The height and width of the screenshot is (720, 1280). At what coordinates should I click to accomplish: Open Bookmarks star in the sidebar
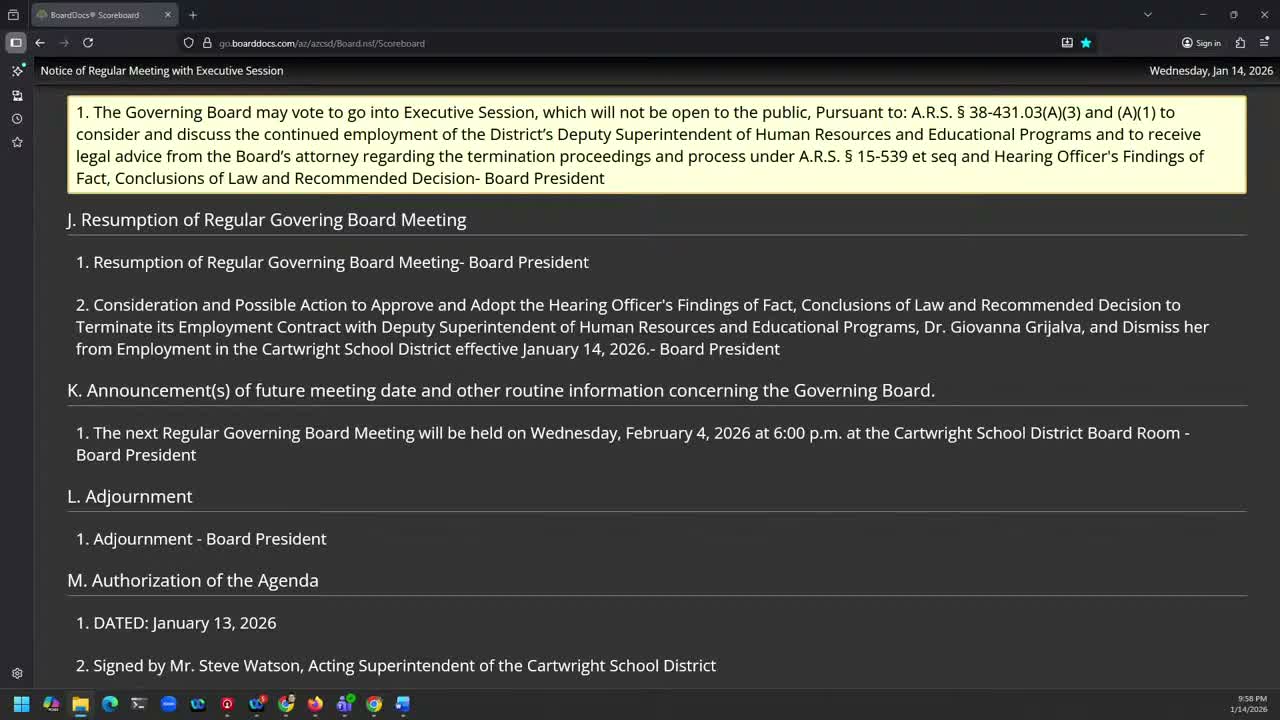click(17, 142)
